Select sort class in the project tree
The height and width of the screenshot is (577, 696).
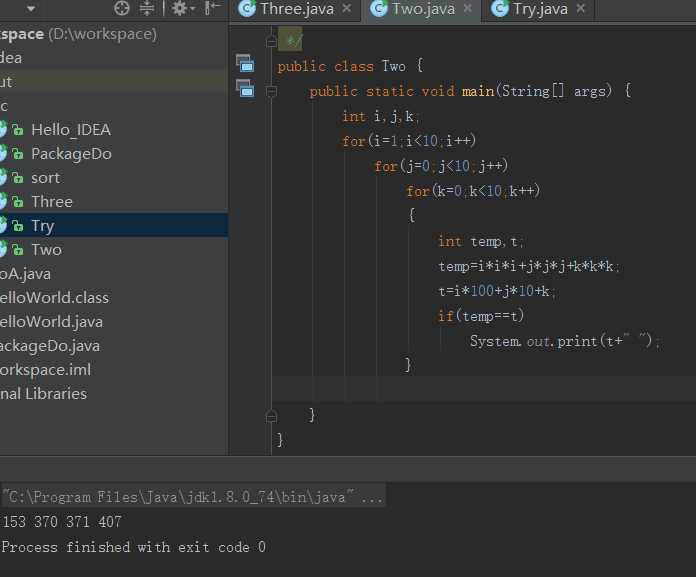45,178
